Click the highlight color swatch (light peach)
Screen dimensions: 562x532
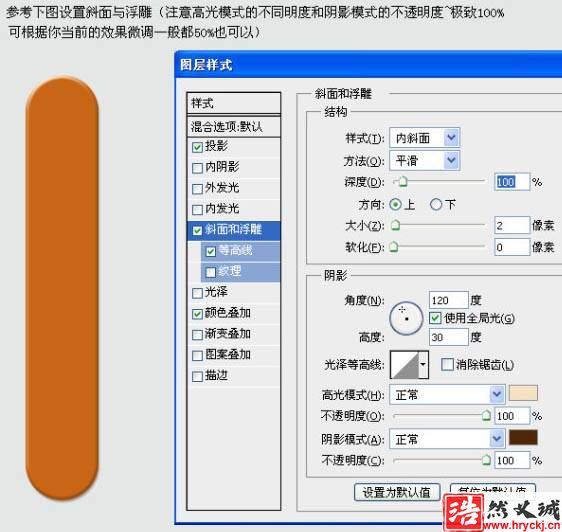pos(523,393)
